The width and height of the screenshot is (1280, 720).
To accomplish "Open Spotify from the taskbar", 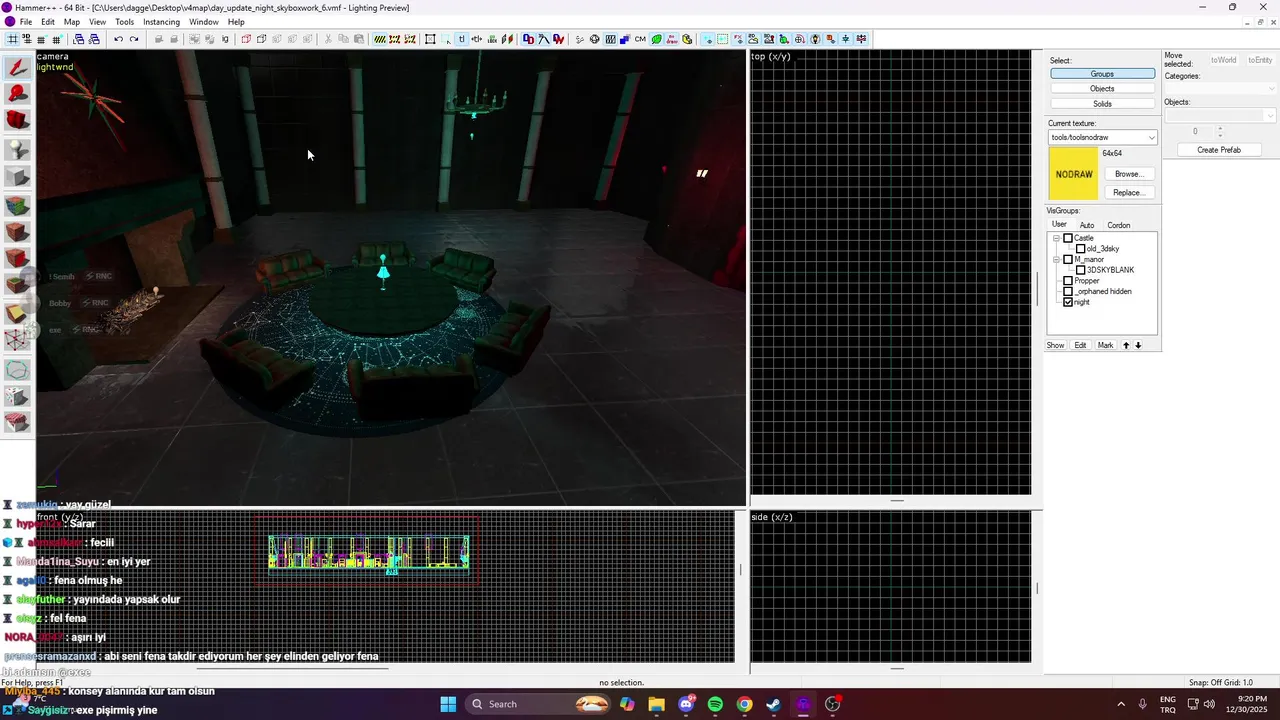I will [715, 704].
